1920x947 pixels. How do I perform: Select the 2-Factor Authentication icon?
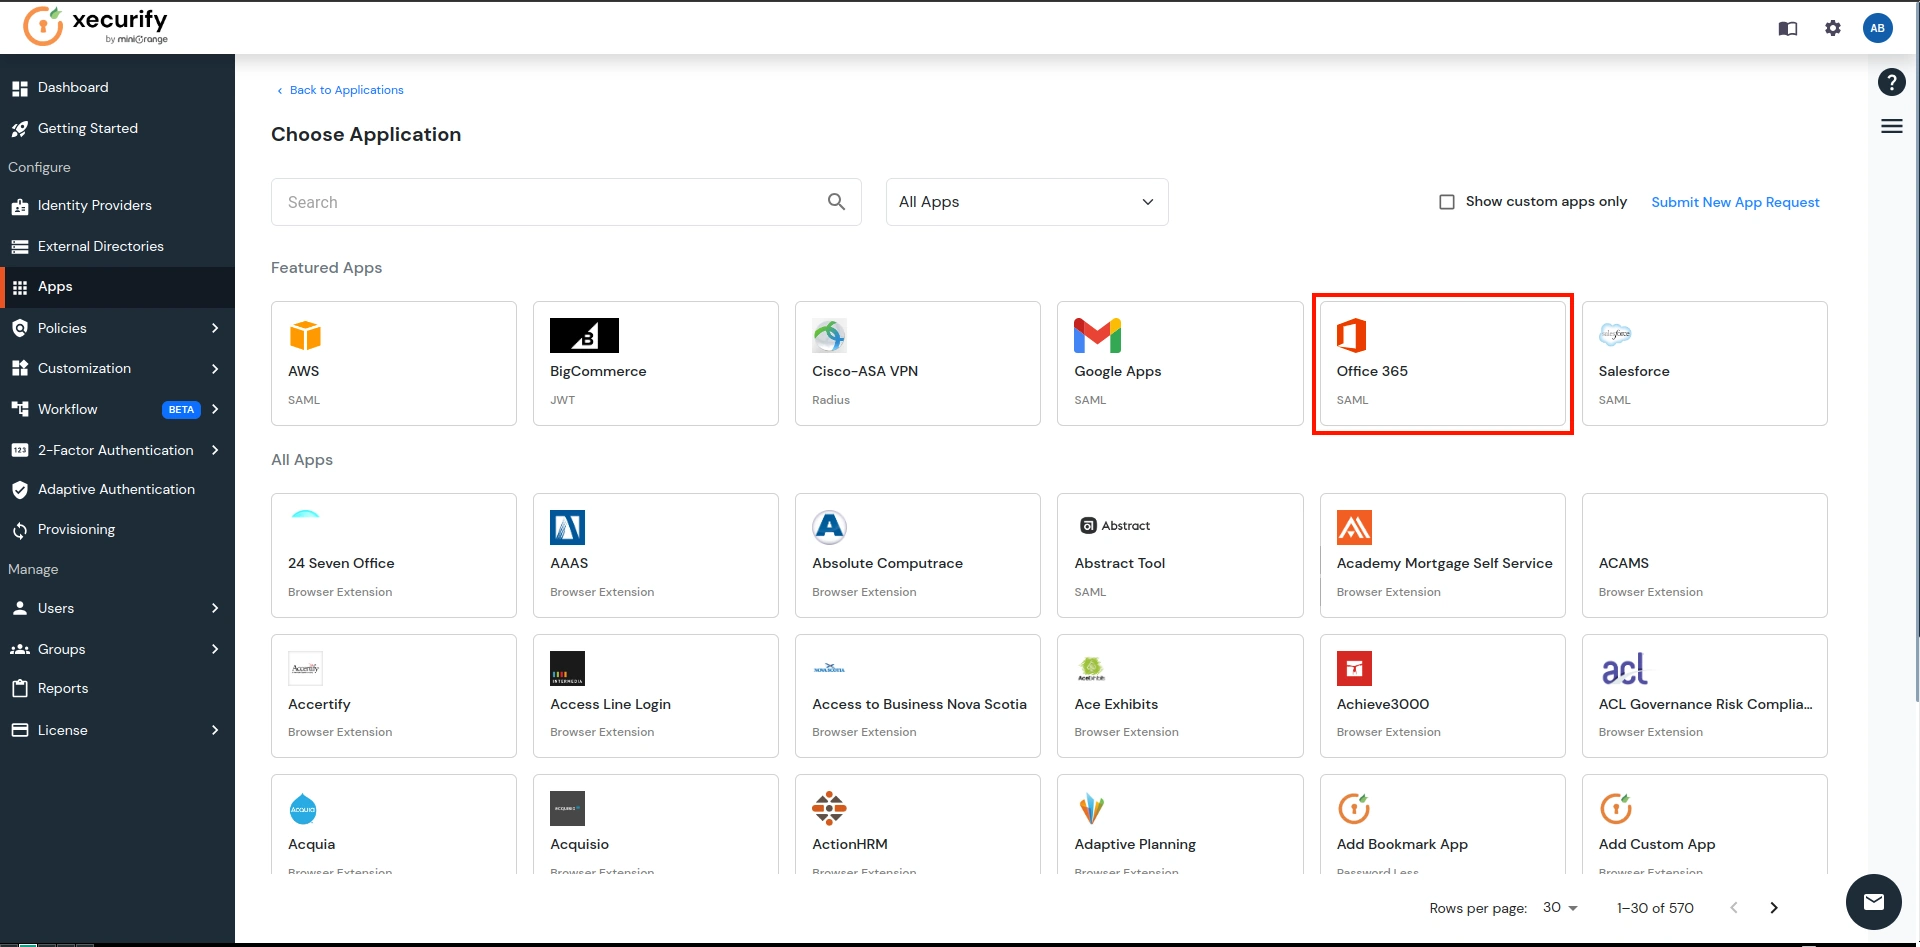(x=19, y=450)
